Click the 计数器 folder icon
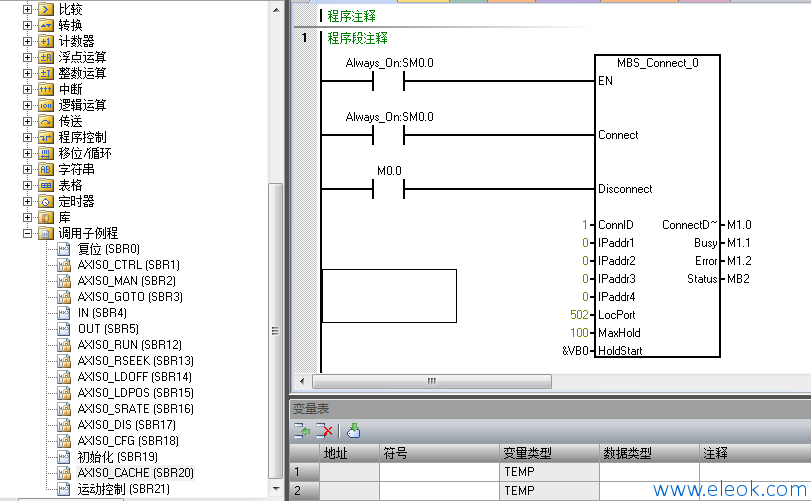The height and width of the screenshot is (501, 811). (46, 41)
